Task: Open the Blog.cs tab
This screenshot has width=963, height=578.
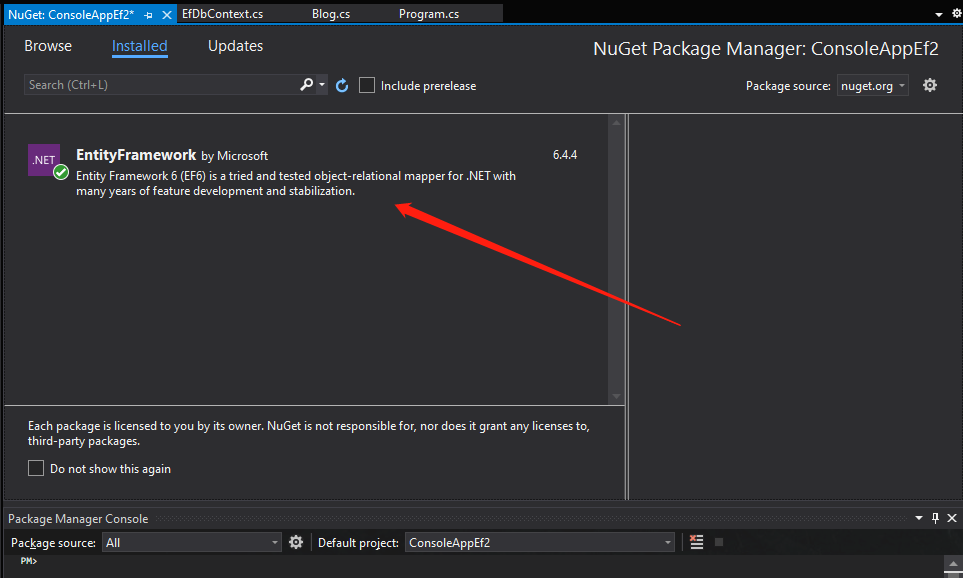Action: 330,14
